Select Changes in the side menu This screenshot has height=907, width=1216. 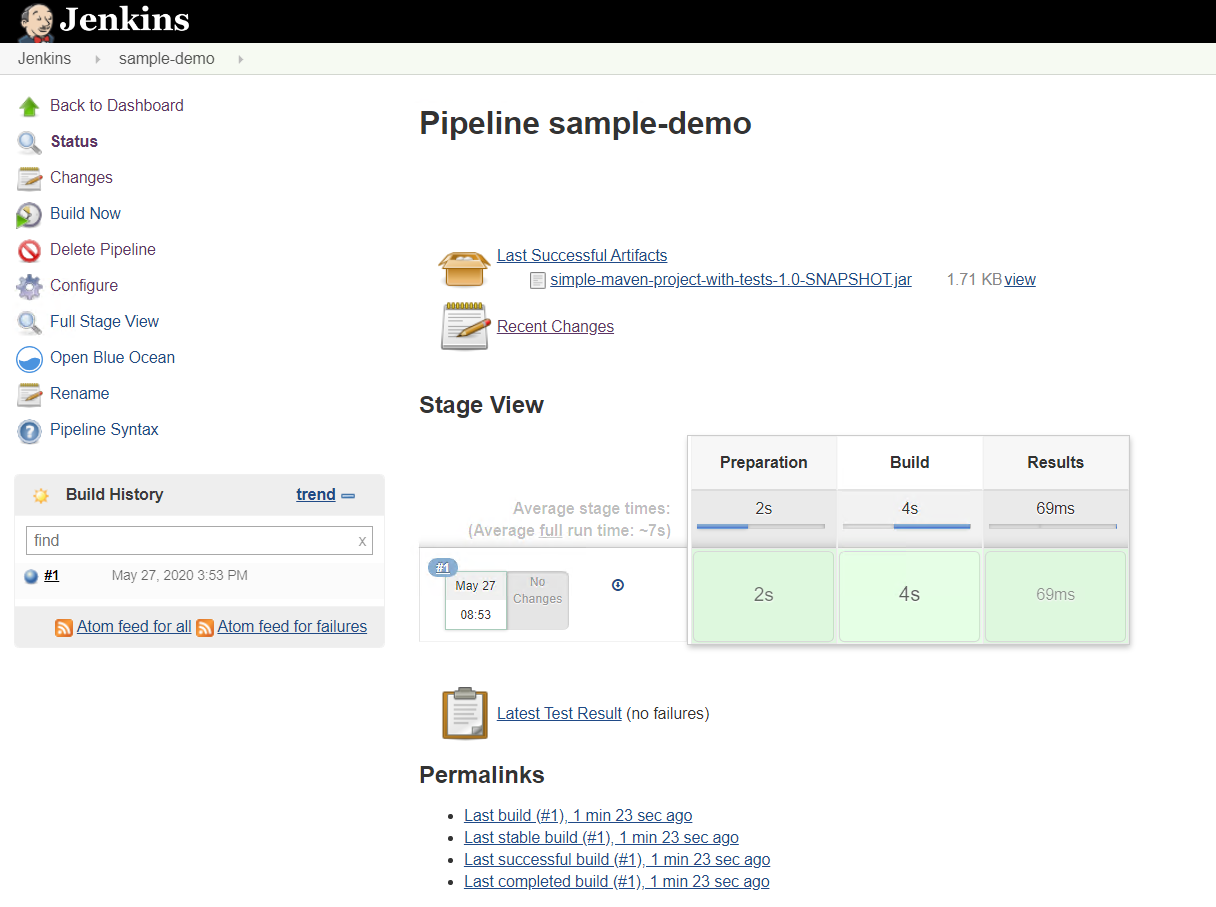(81, 178)
